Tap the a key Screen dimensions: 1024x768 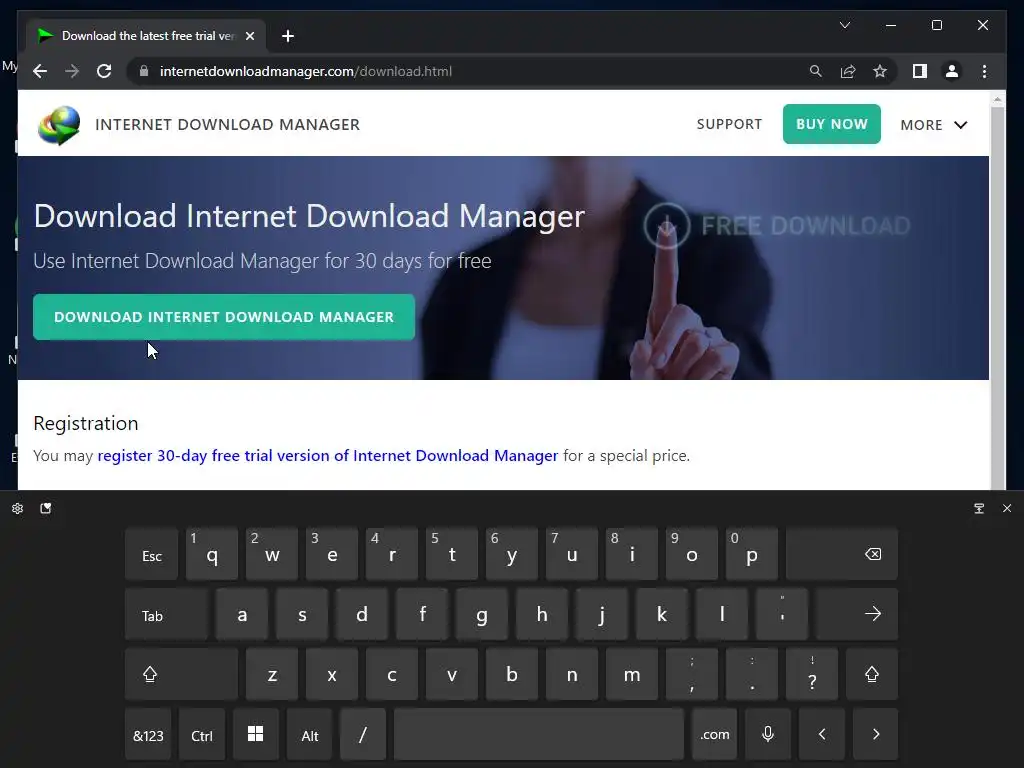tap(242, 615)
